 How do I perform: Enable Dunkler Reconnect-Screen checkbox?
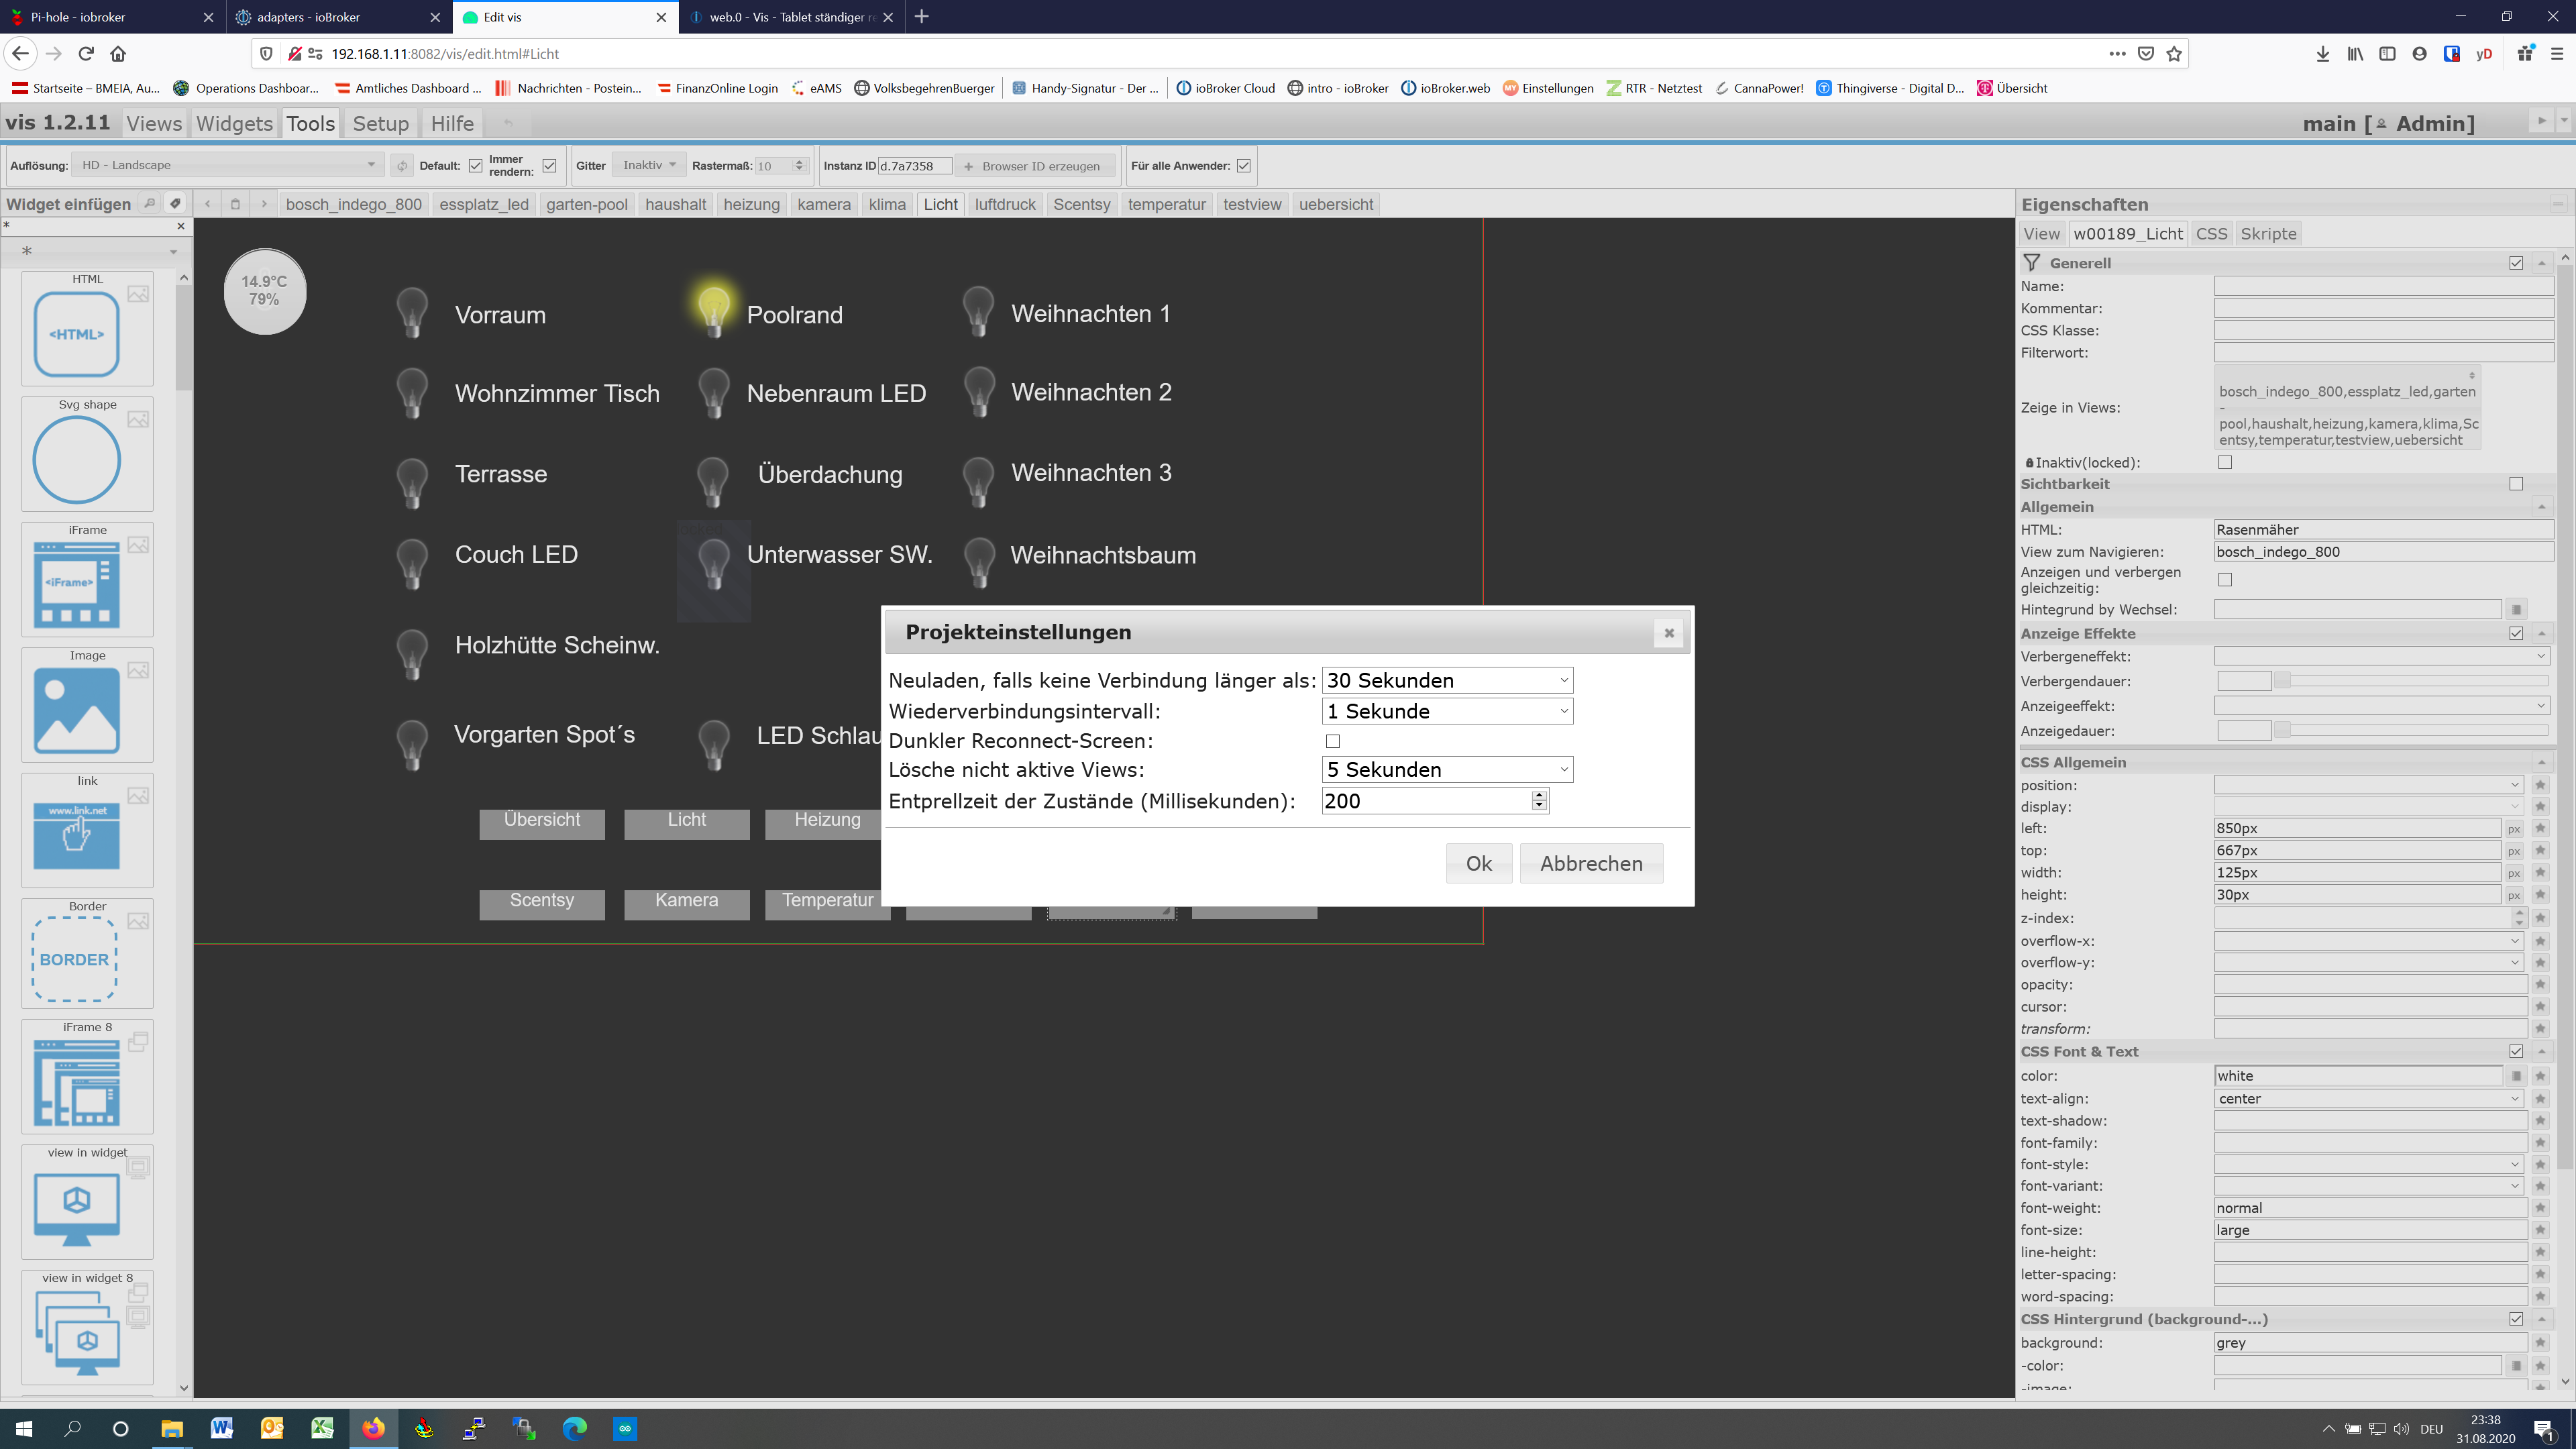click(1332, 741)
